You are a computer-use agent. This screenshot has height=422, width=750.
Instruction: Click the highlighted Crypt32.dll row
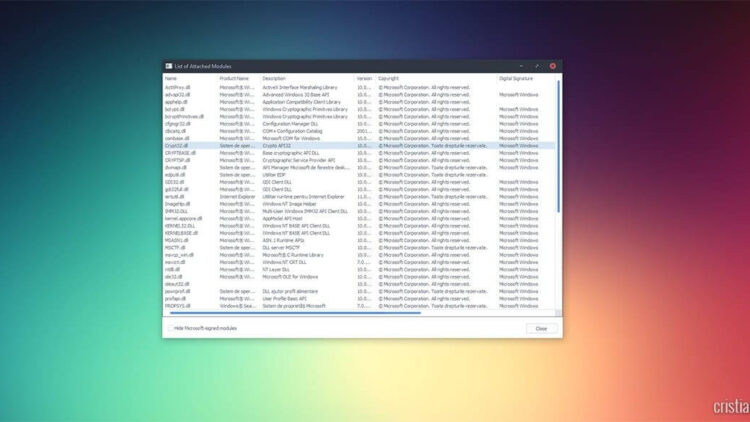pyautogui.click(x=359, y=145)
